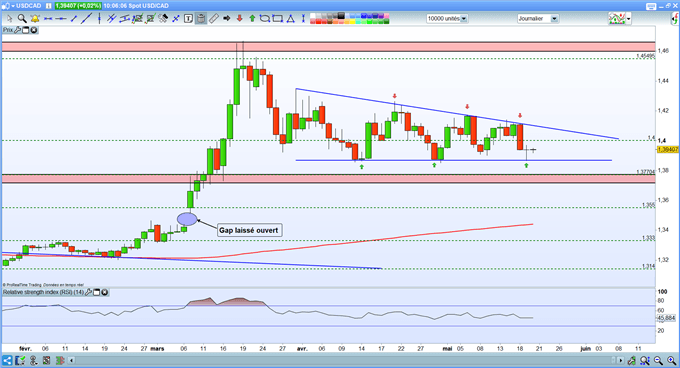Select the ruler measuring tool
The image size is (680, 368).
pyautogui.click(x=213, y=19)
